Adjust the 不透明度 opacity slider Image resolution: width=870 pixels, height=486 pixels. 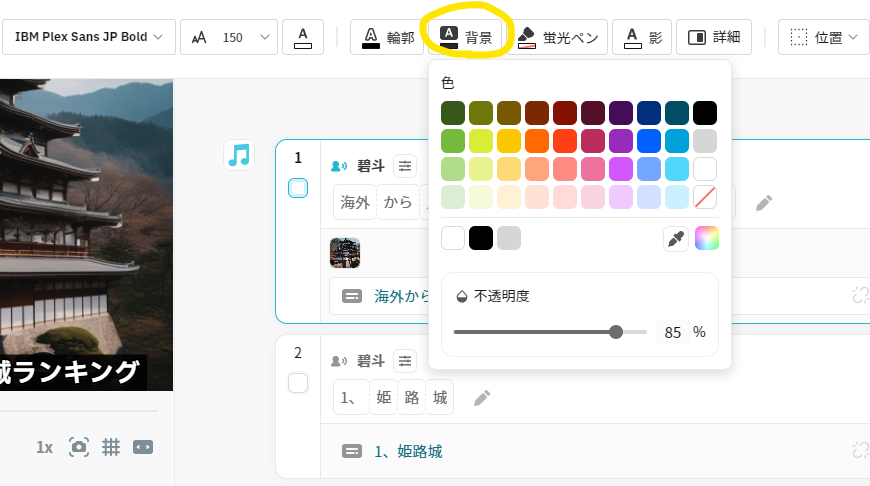tap(616, 332)
